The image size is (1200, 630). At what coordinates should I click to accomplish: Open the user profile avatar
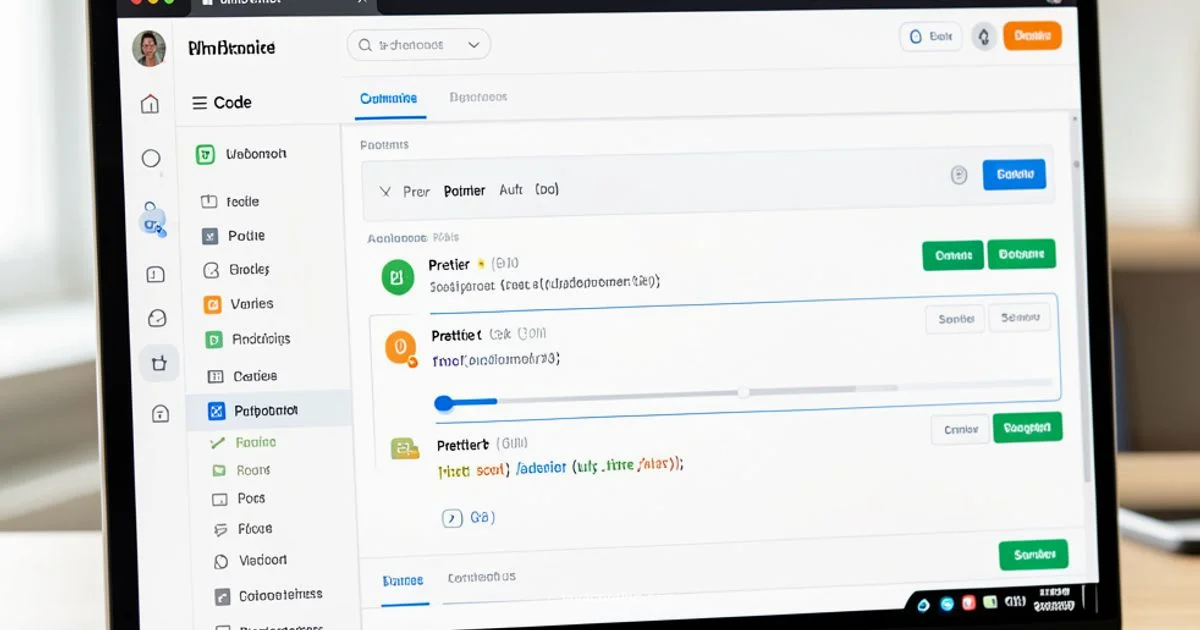point(149,48)
